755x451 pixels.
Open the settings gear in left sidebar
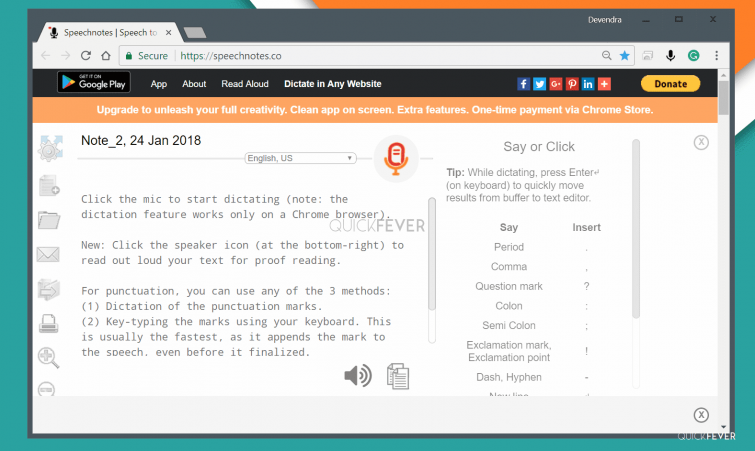(x=49, y=150)
